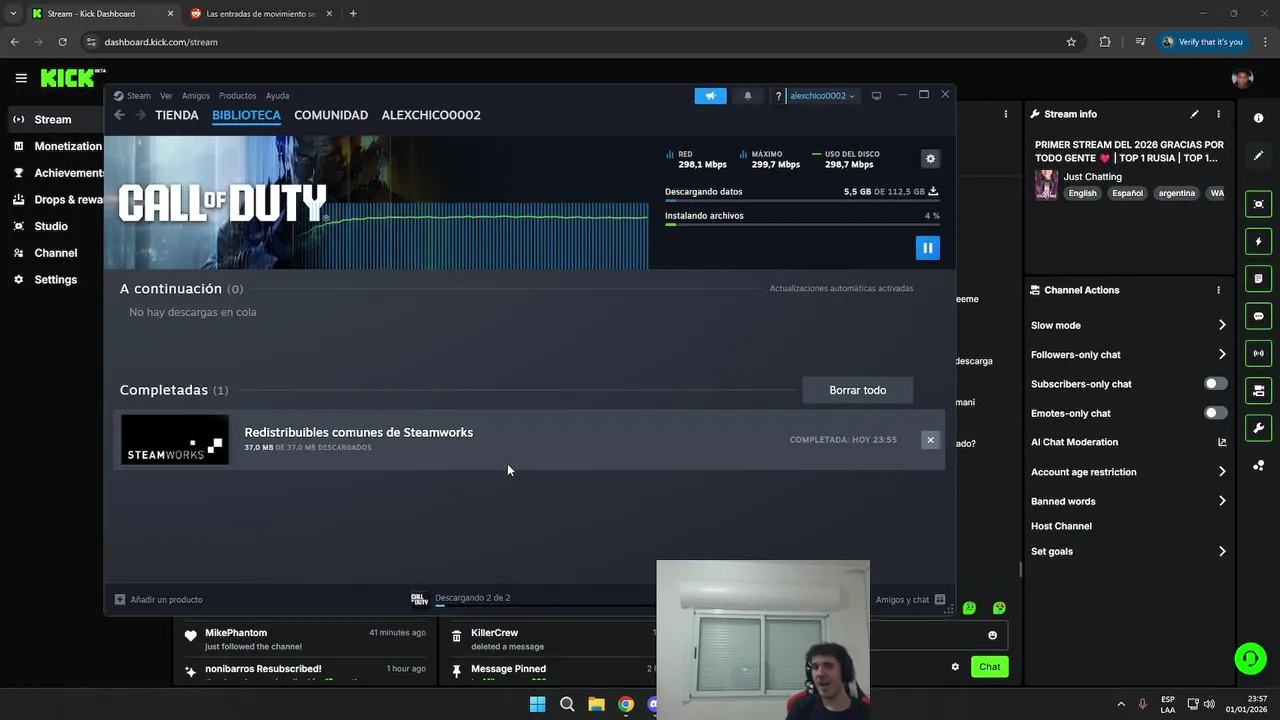1280x720 pixels.
Task: Toggle Subscribers-only chat switch
Action: [x=1215, y=384]
